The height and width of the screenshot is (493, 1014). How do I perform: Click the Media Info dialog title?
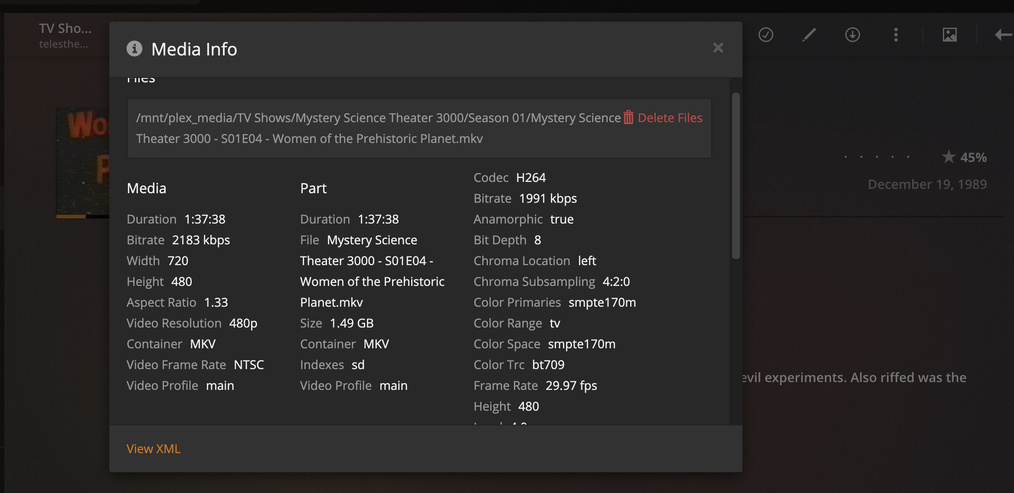pos(194,49)
